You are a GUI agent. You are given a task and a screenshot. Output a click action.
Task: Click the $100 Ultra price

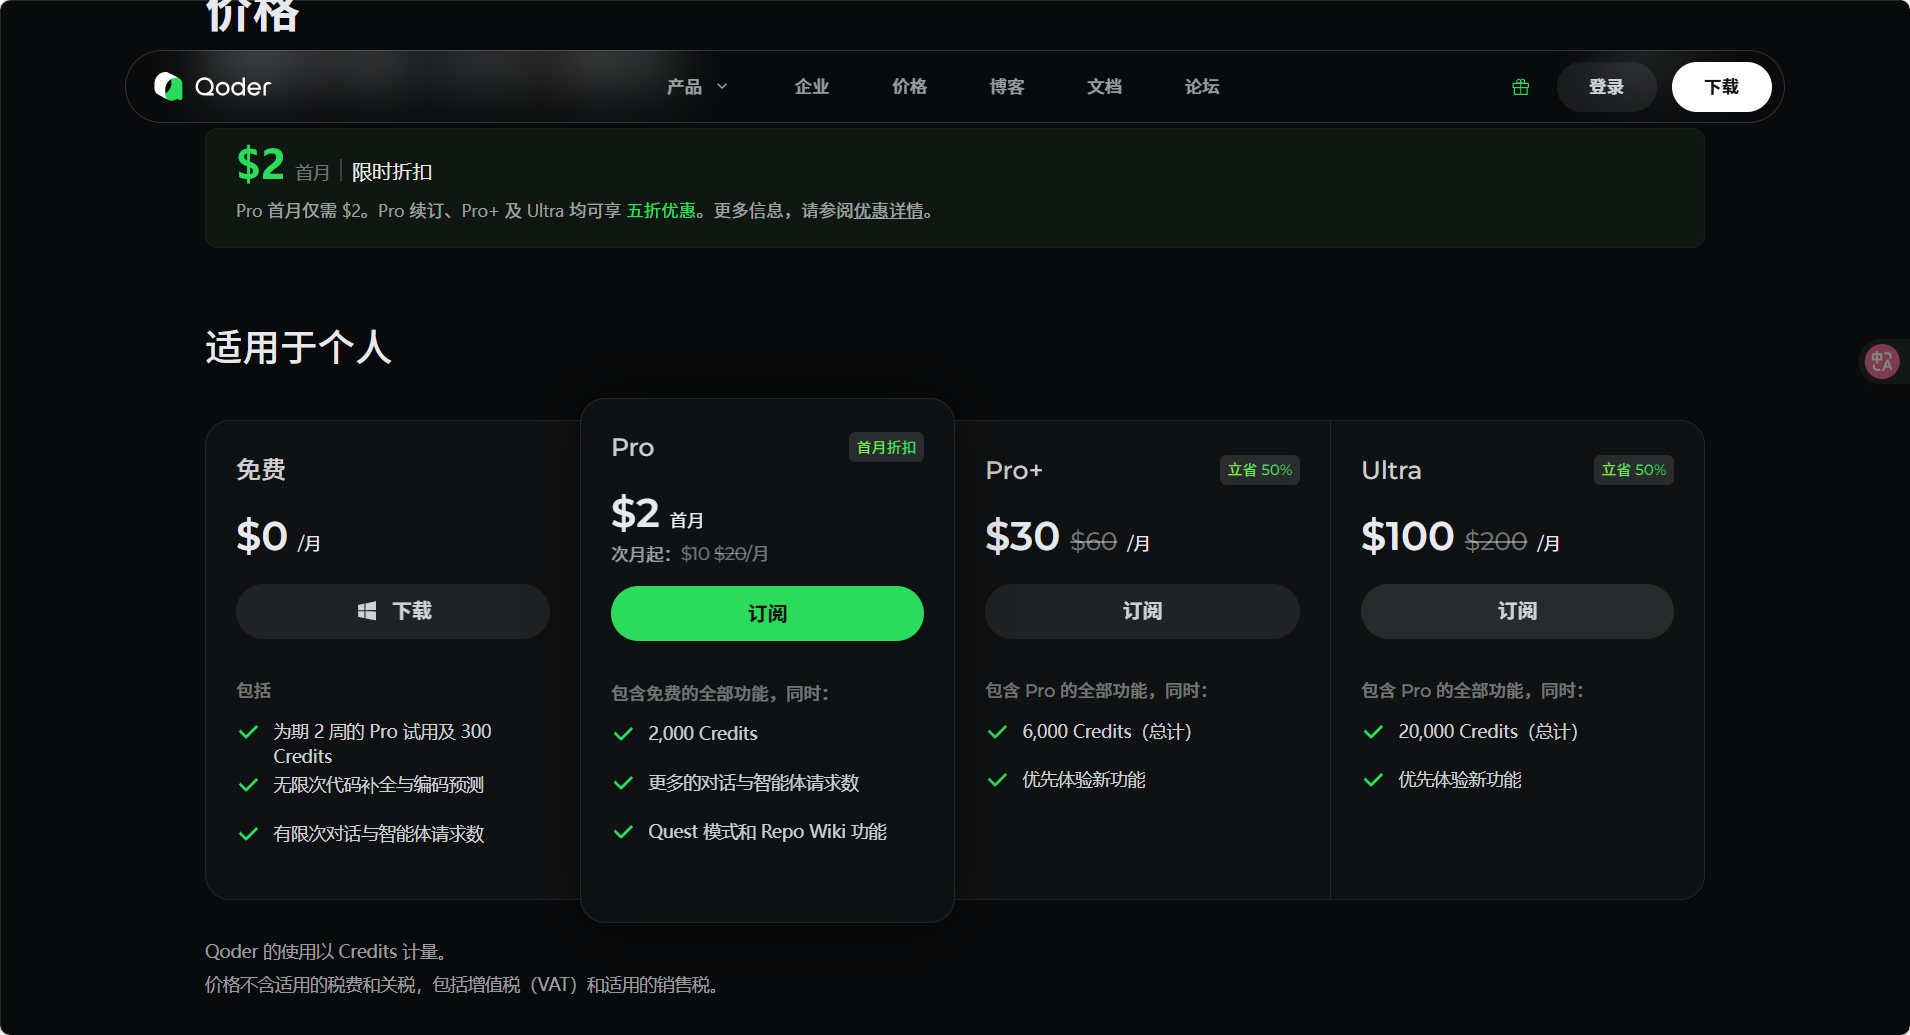click(1408, 537)
